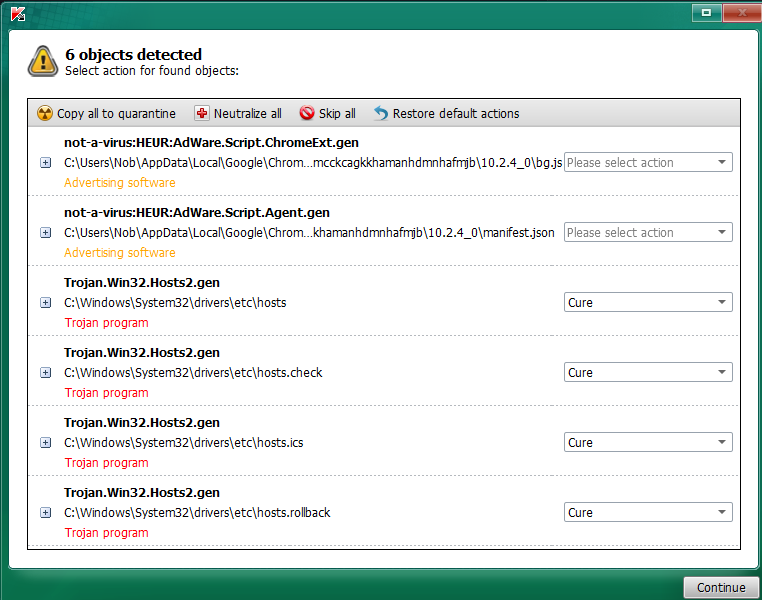The image size is (762, 600).
Task: Open action dropdown for bg.js
Action: click(x=648, y=162)
